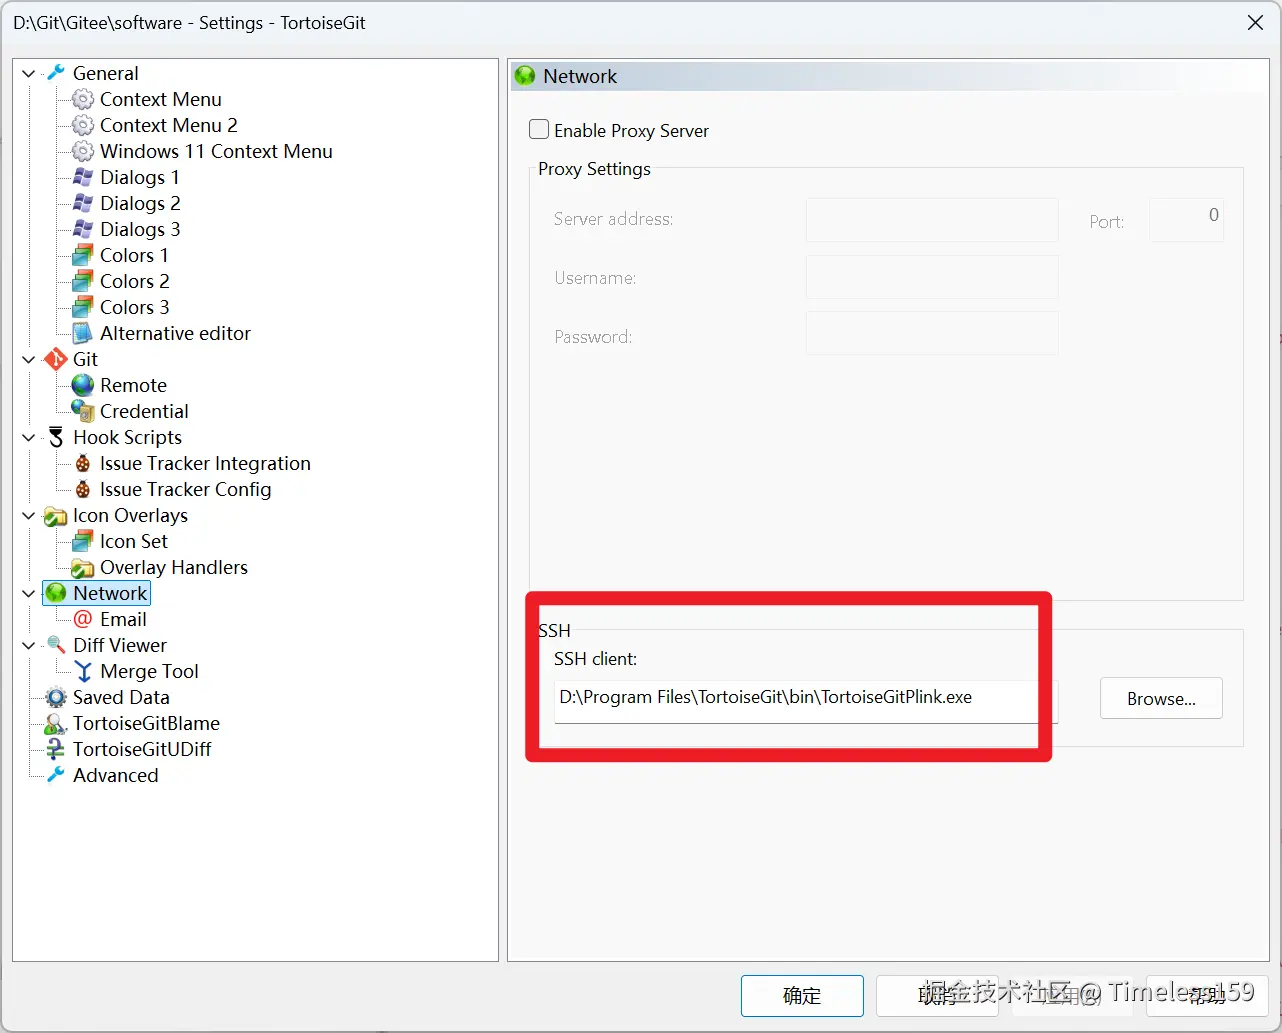The image size is (1282, 1033).
Task: Collapse the Hook Scripts node
Action: point(29,438)
